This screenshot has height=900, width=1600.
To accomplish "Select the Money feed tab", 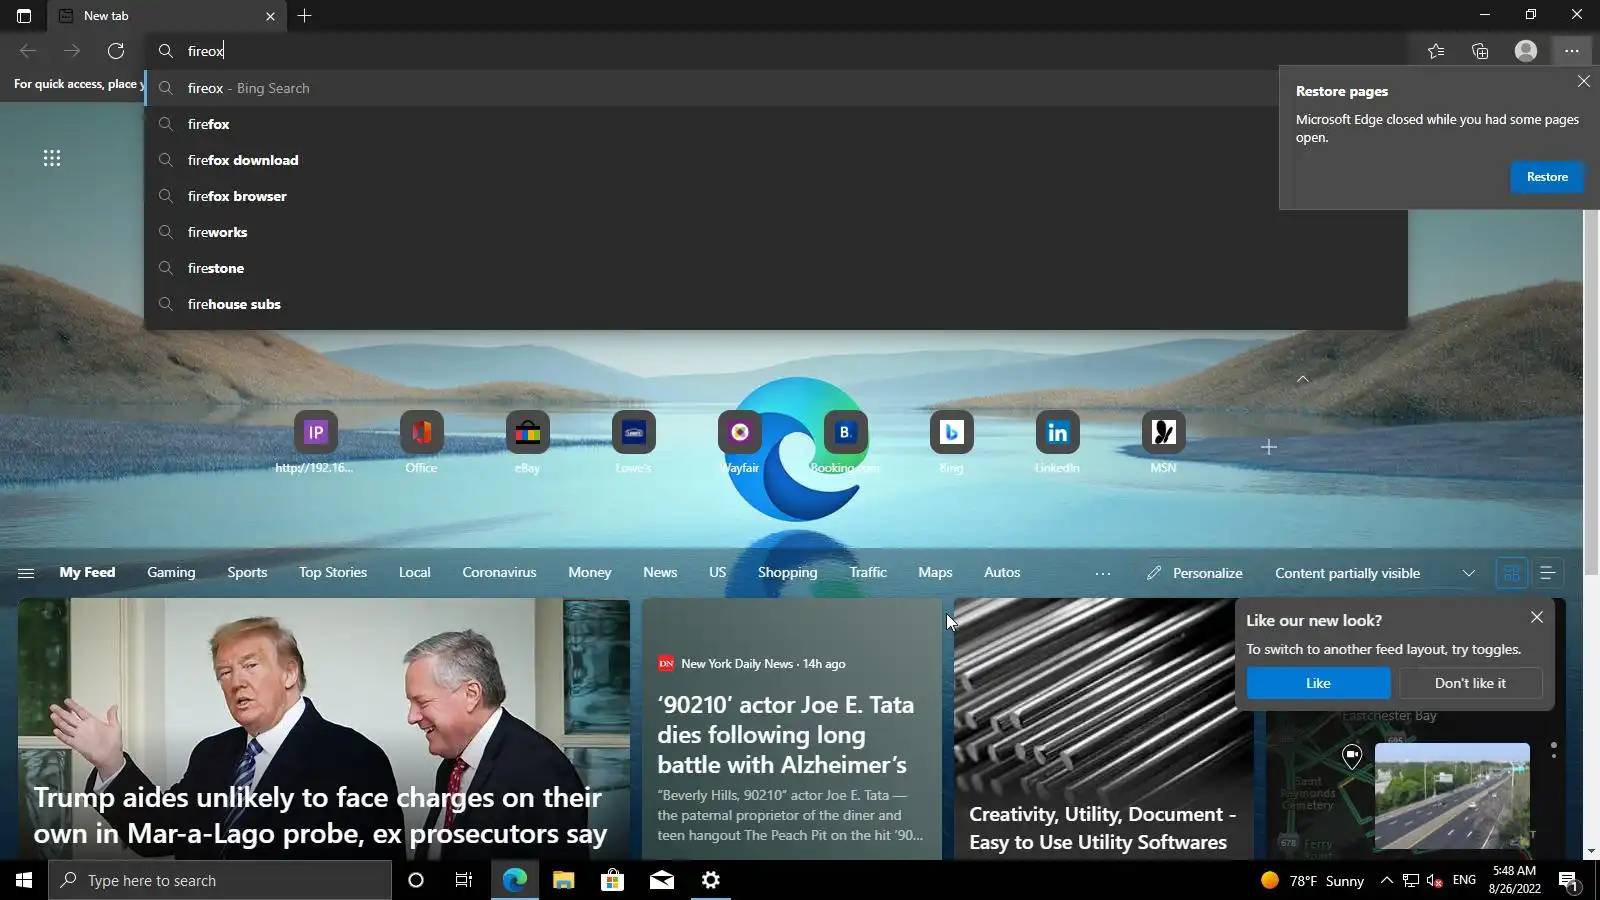I will tap(589, 572).
